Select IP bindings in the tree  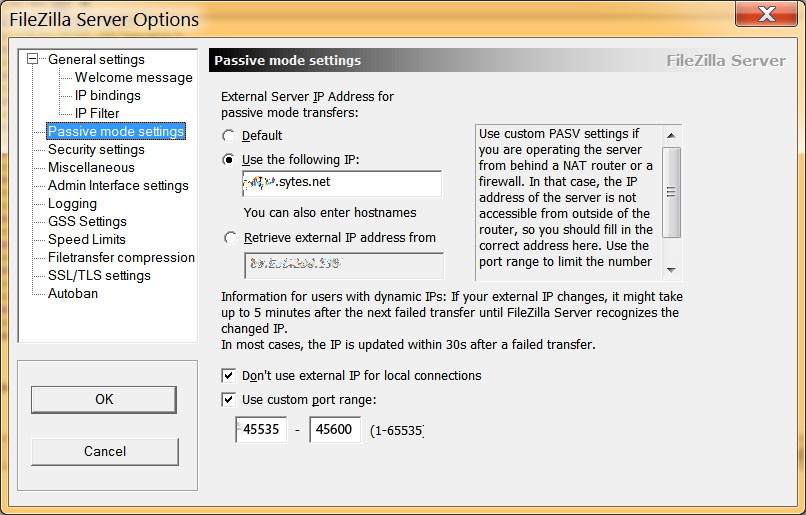click(107, 95)
